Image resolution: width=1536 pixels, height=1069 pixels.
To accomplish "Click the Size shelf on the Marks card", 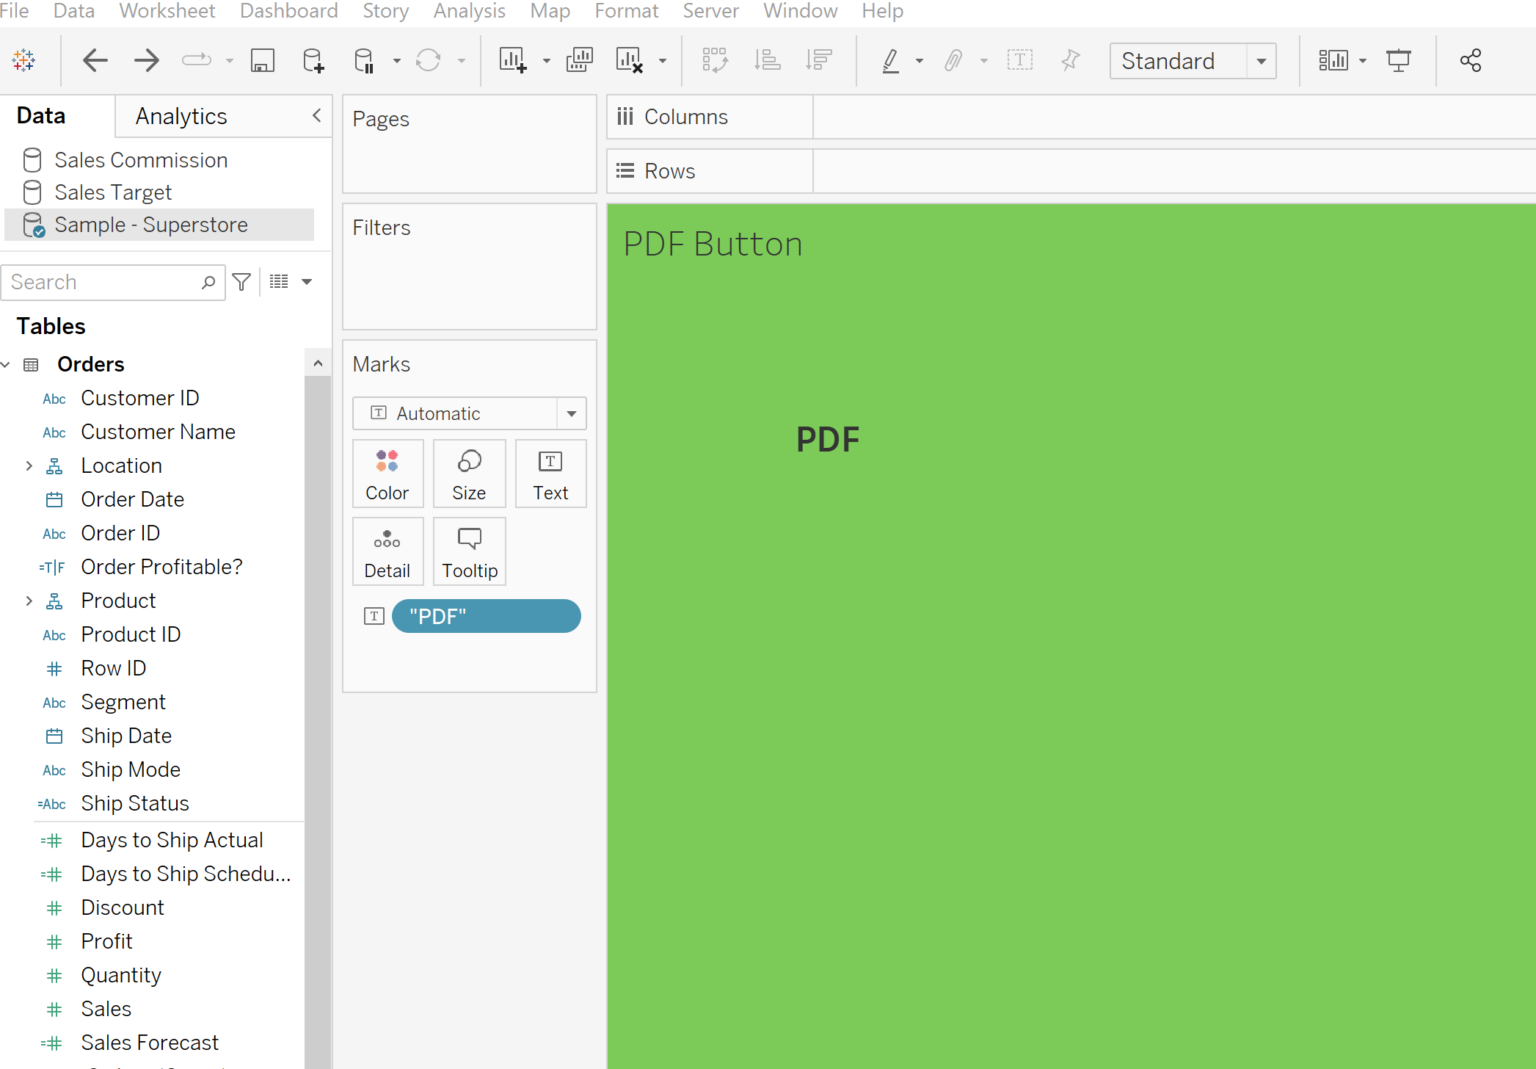I will click(469, 473).
